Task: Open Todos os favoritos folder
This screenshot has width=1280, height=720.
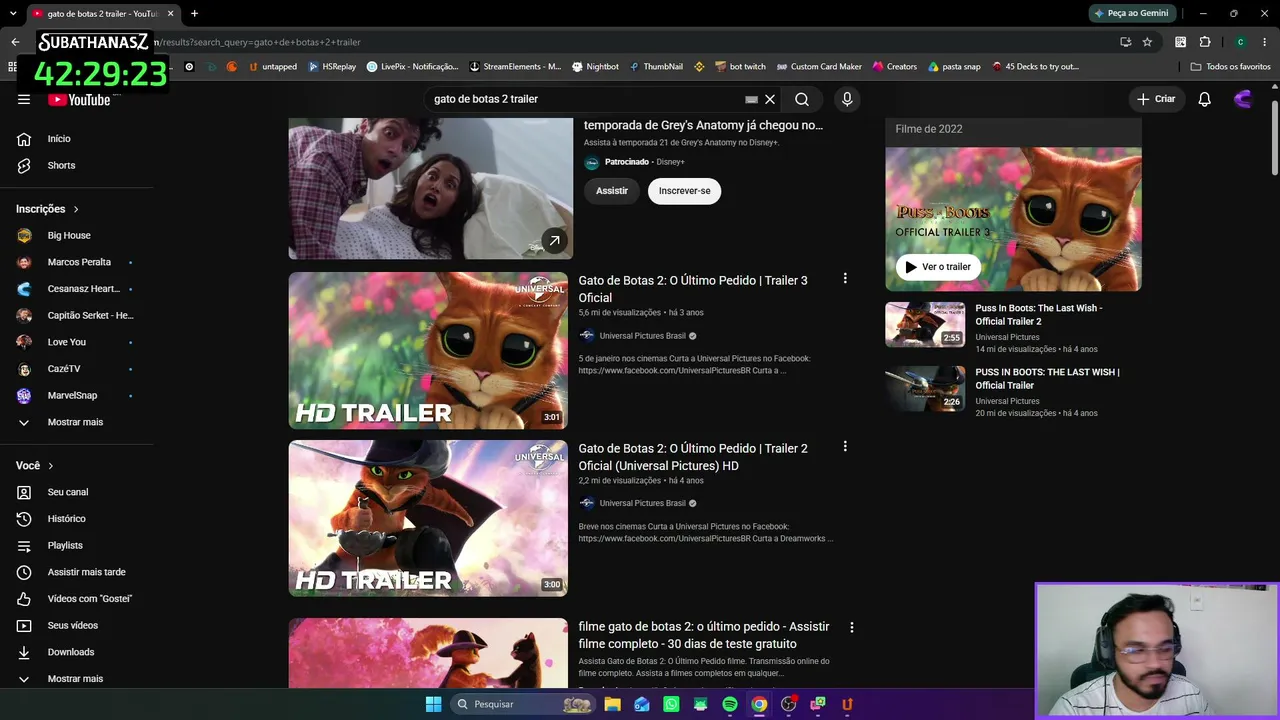Action: pos(1231,67)
